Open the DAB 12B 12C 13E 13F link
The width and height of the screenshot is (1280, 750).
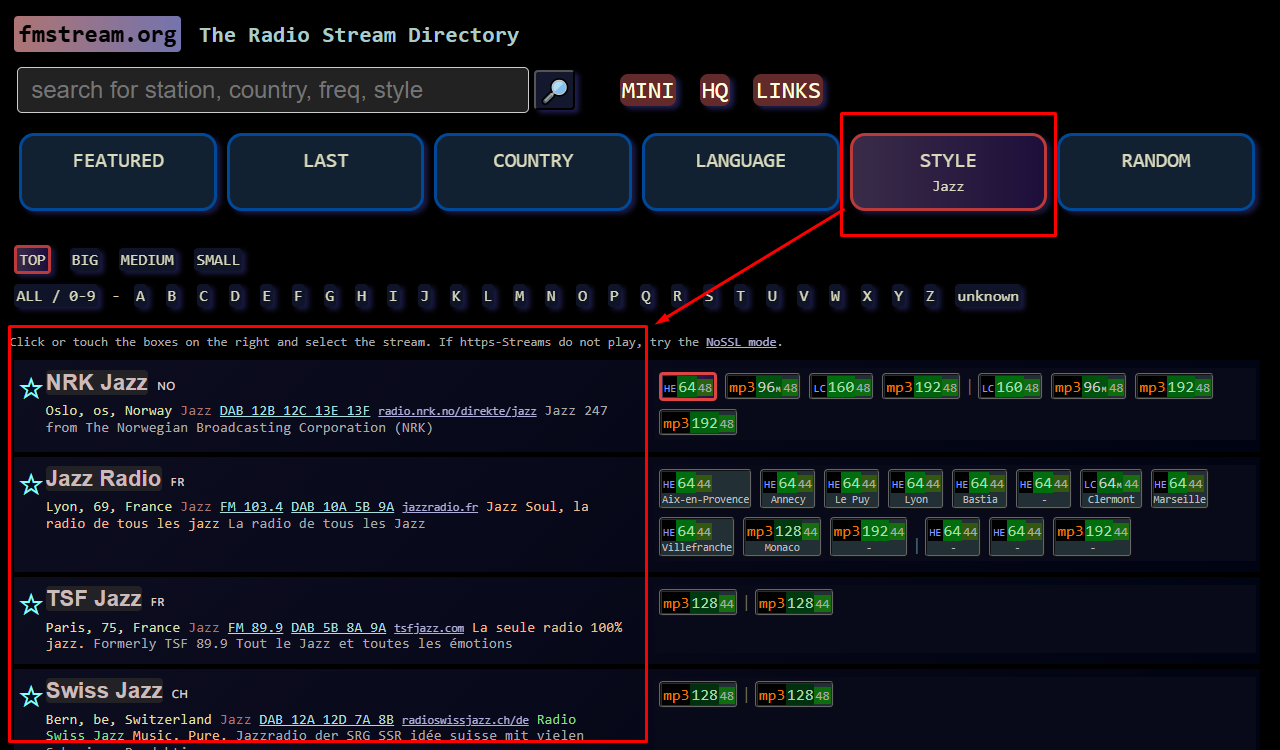point(295,411)
